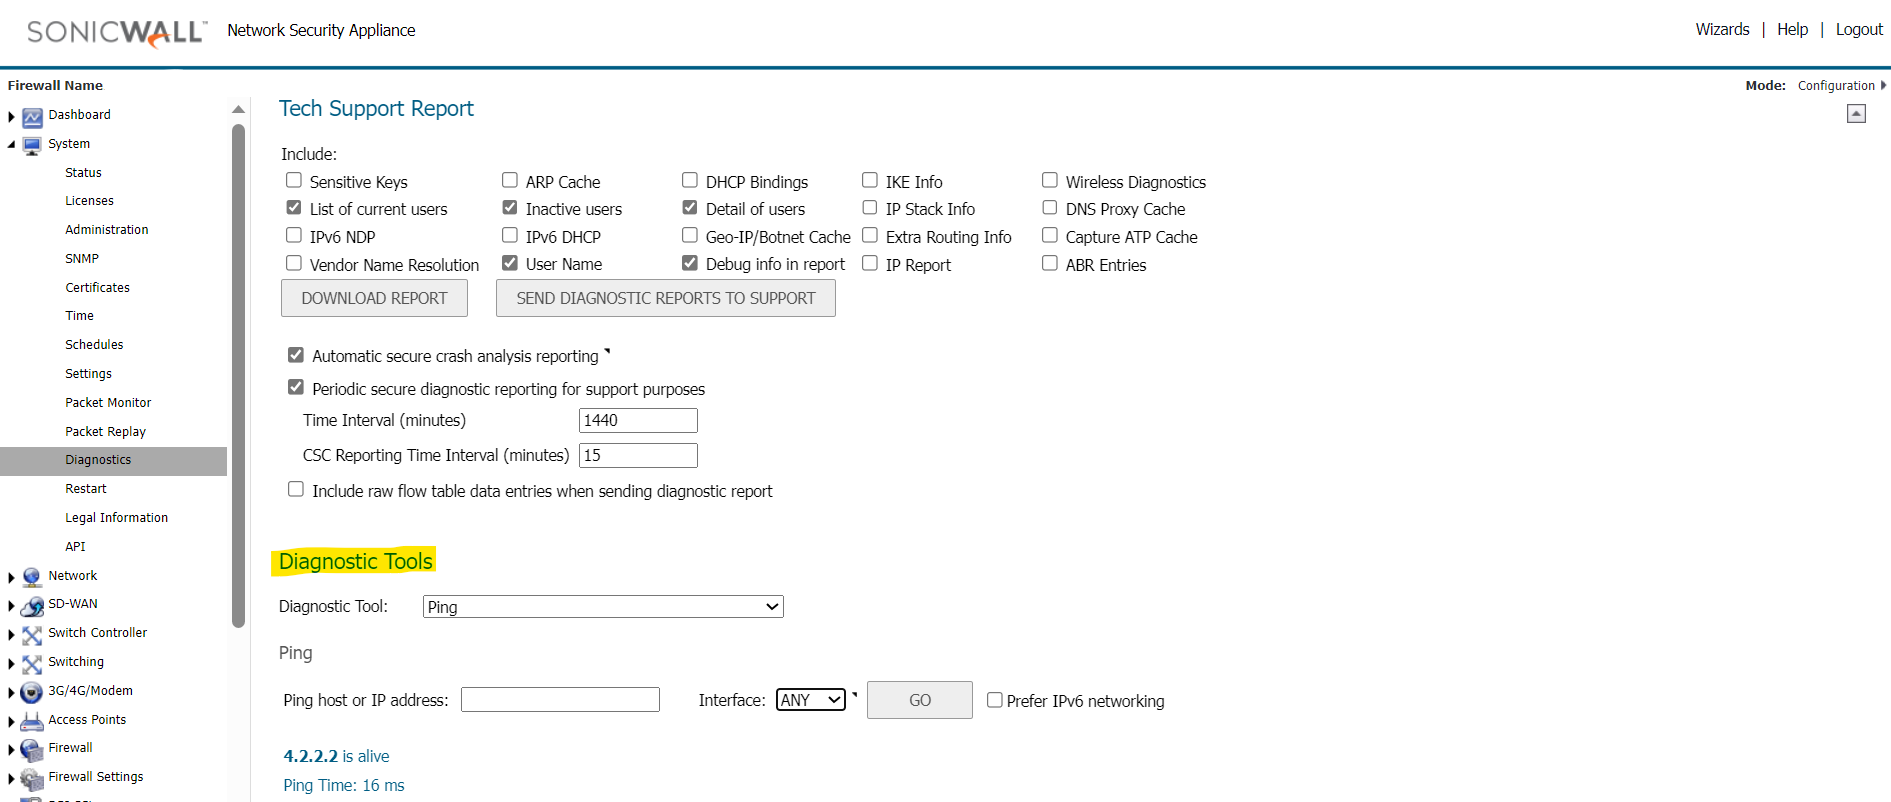Click the Logout link
Viewport: 1891px width, 802px height.
pyautogui.click(x=1859, y=30)
